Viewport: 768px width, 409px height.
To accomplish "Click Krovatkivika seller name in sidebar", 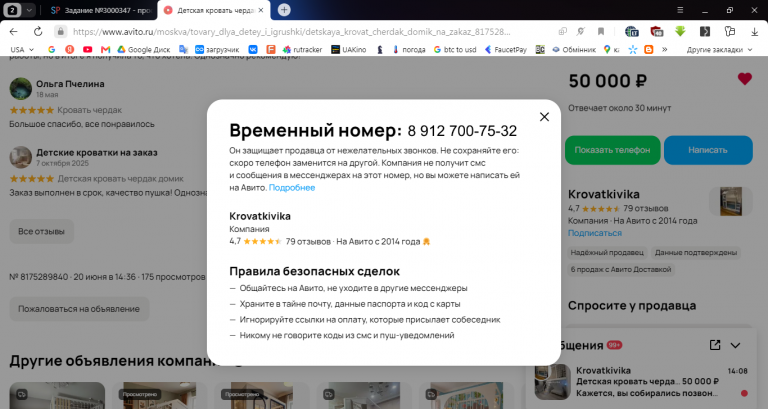I will click(603, 194).
